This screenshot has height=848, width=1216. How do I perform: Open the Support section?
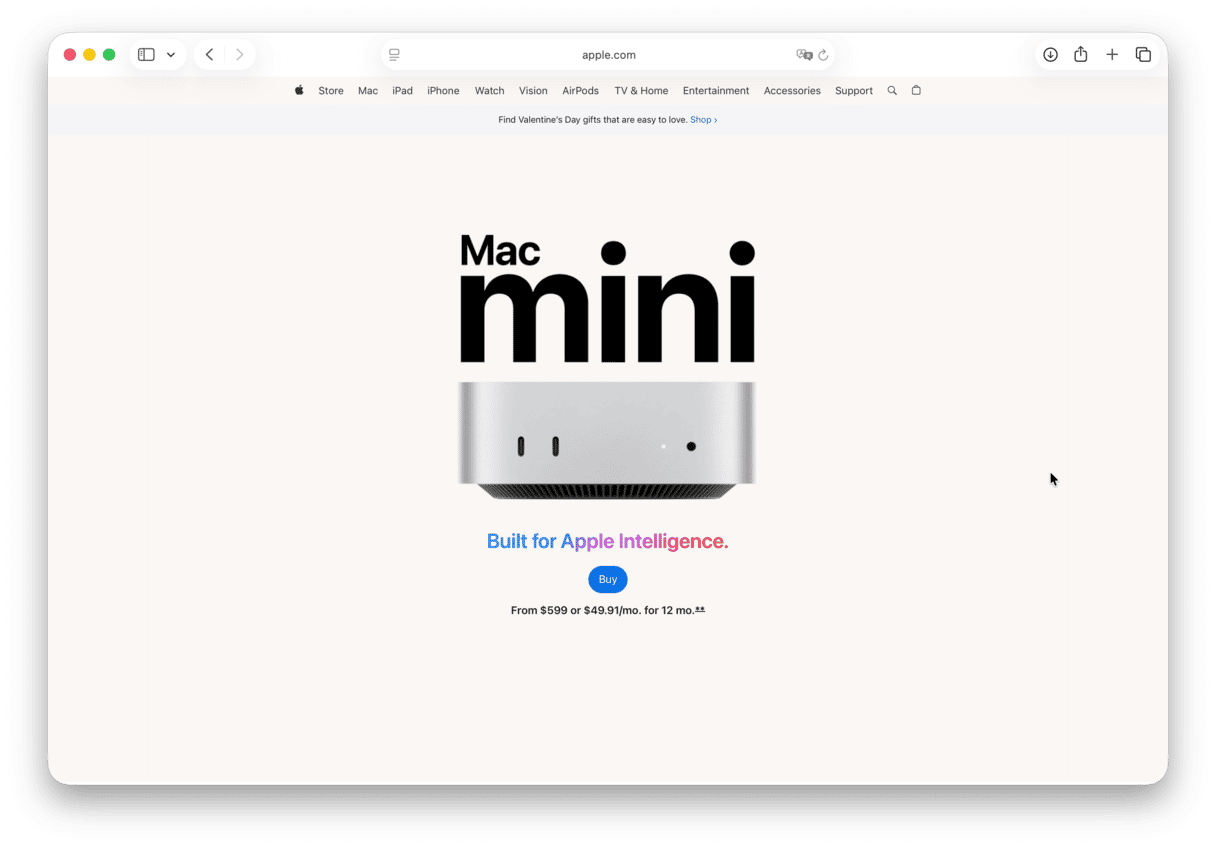tap(853, 90)
